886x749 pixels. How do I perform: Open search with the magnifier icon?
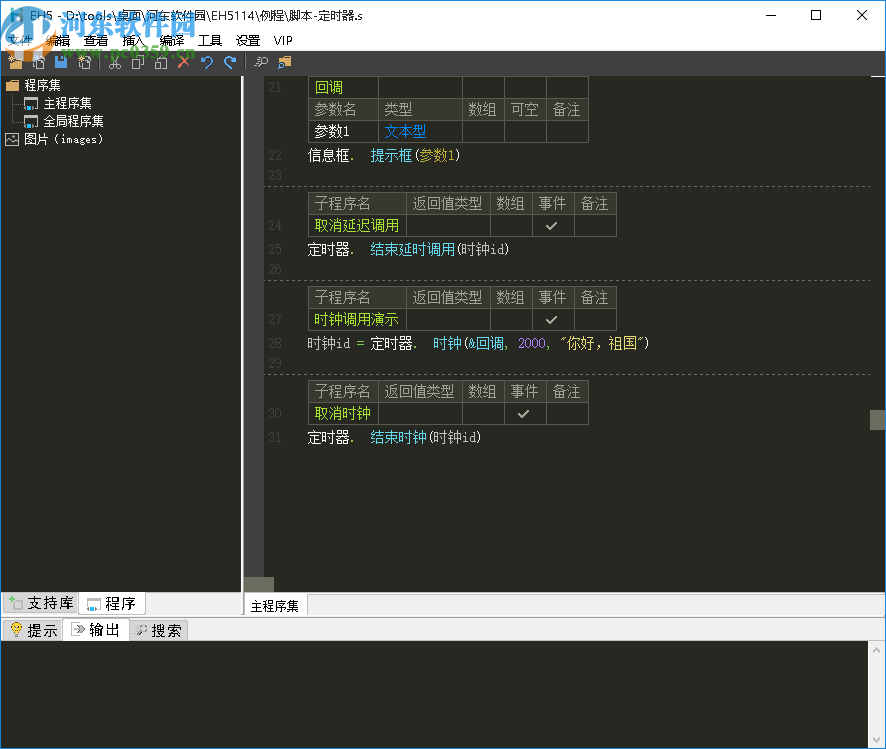pyautogui.click(x=261, y=62)
